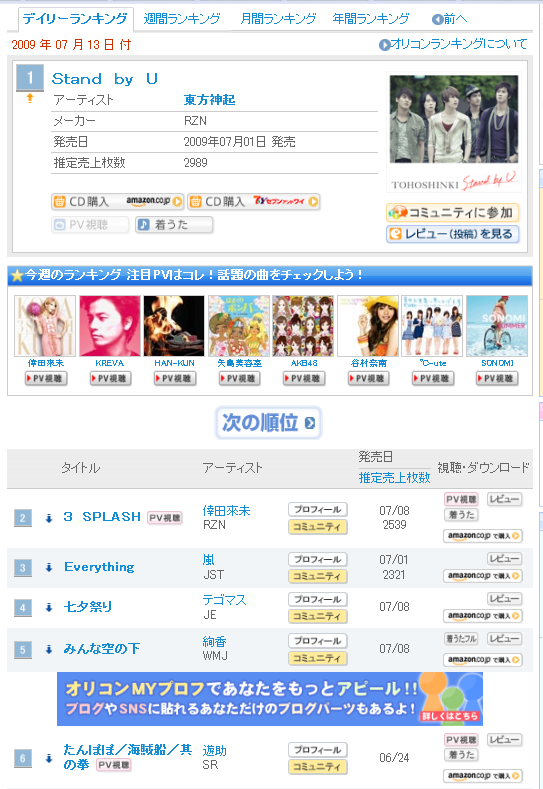Screen dimensions: 543x789
Task: Open プロフィール for 遊助
Action: 318,750
